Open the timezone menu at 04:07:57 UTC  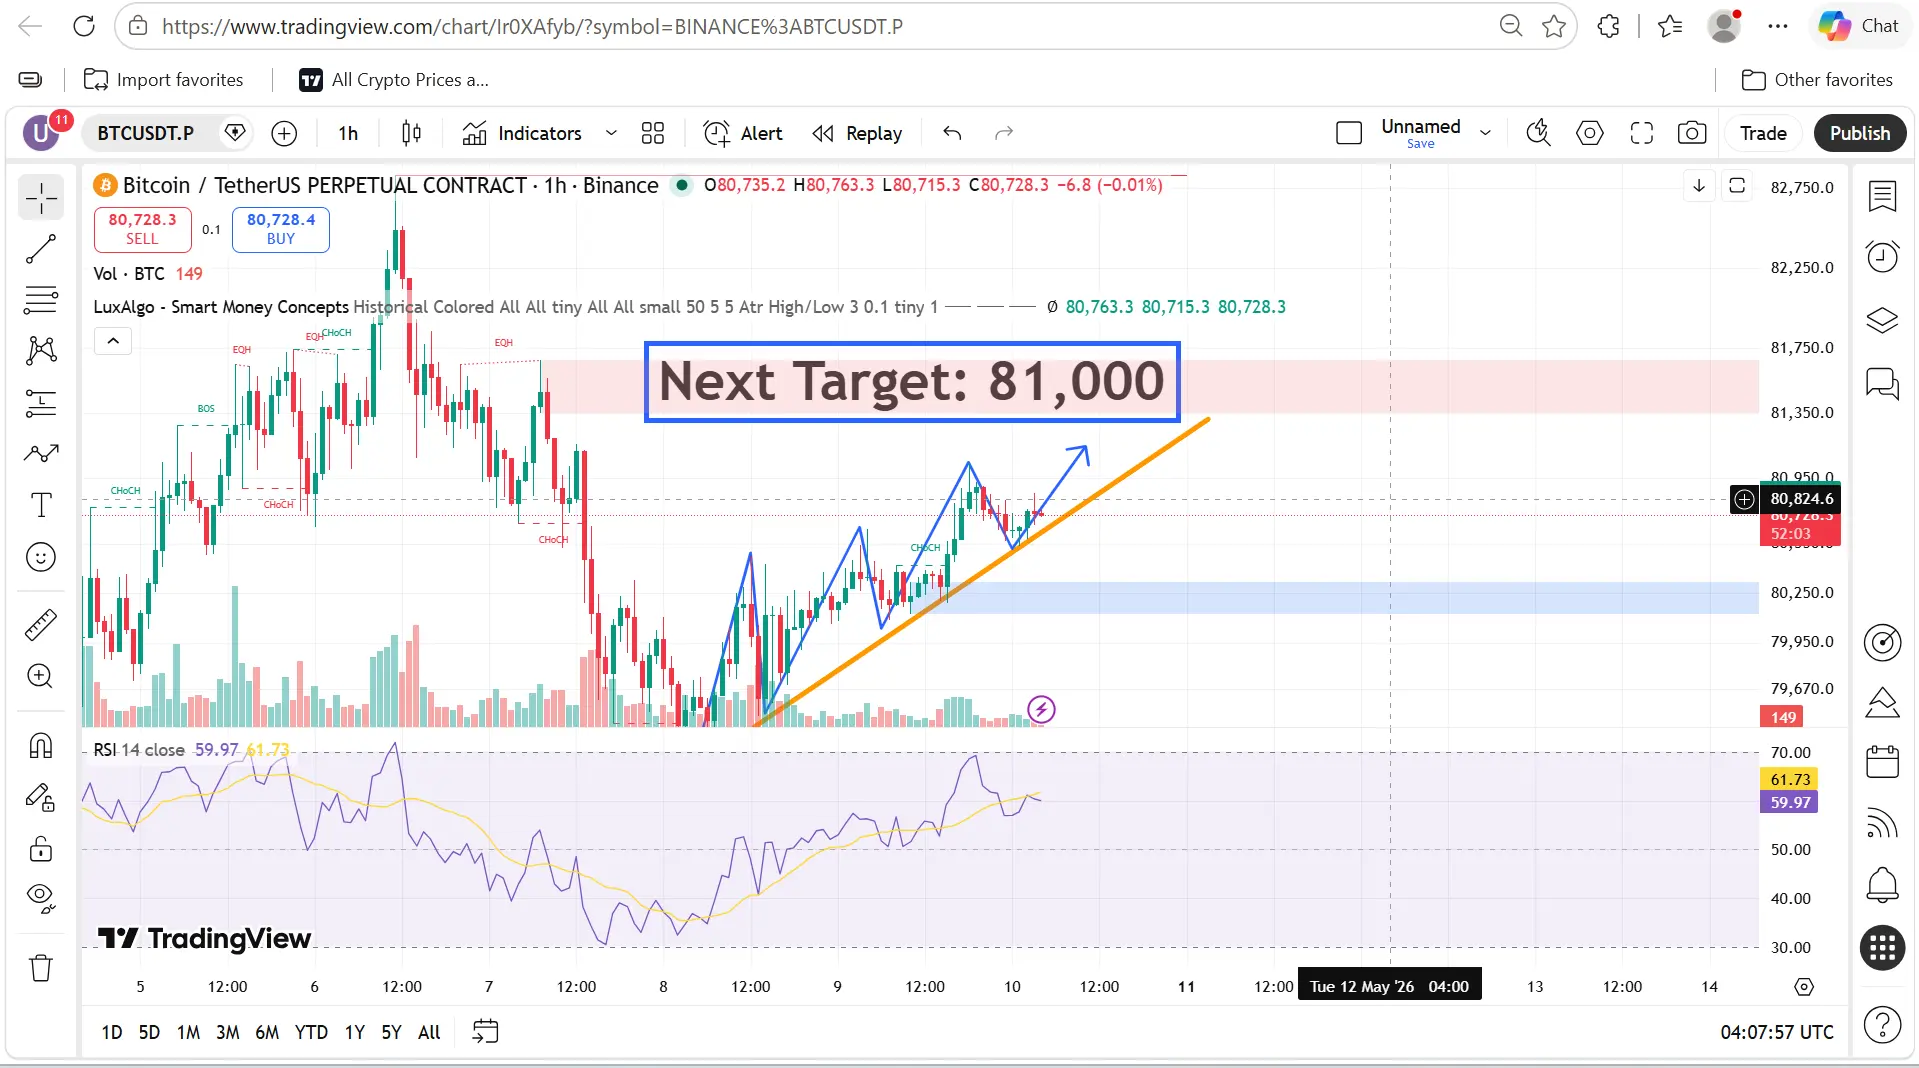click(1776, 1032)
